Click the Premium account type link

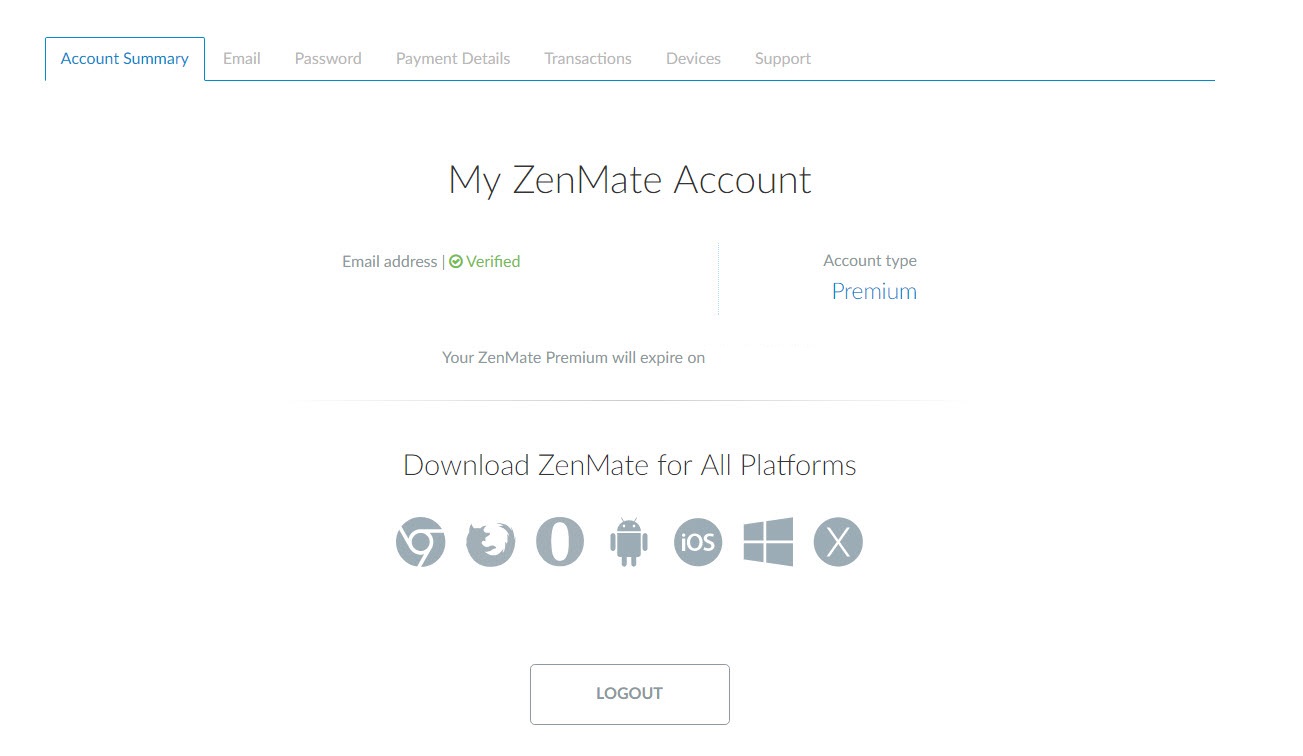[874, 291]
